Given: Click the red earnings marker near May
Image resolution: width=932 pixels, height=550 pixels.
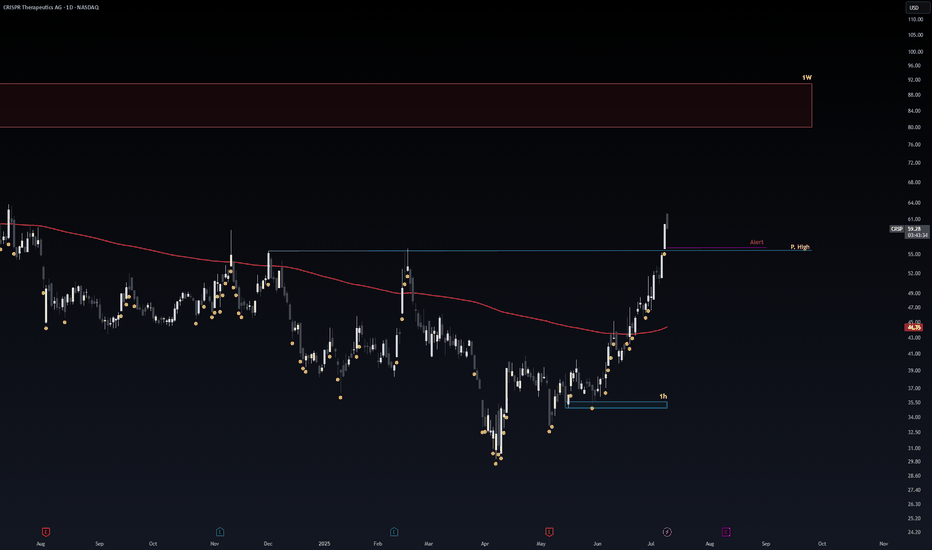Looking at the screenshot, I should click(x=549, y=532).
